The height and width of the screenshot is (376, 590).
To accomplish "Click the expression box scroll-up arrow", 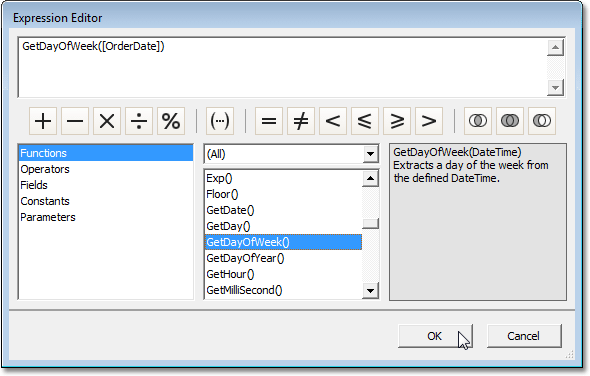I will [555, 47].
